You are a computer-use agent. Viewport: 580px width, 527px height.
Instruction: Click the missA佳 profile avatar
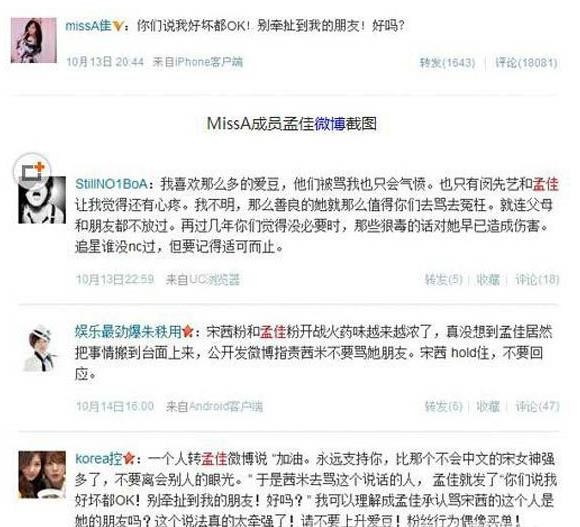tap(34, 40)
